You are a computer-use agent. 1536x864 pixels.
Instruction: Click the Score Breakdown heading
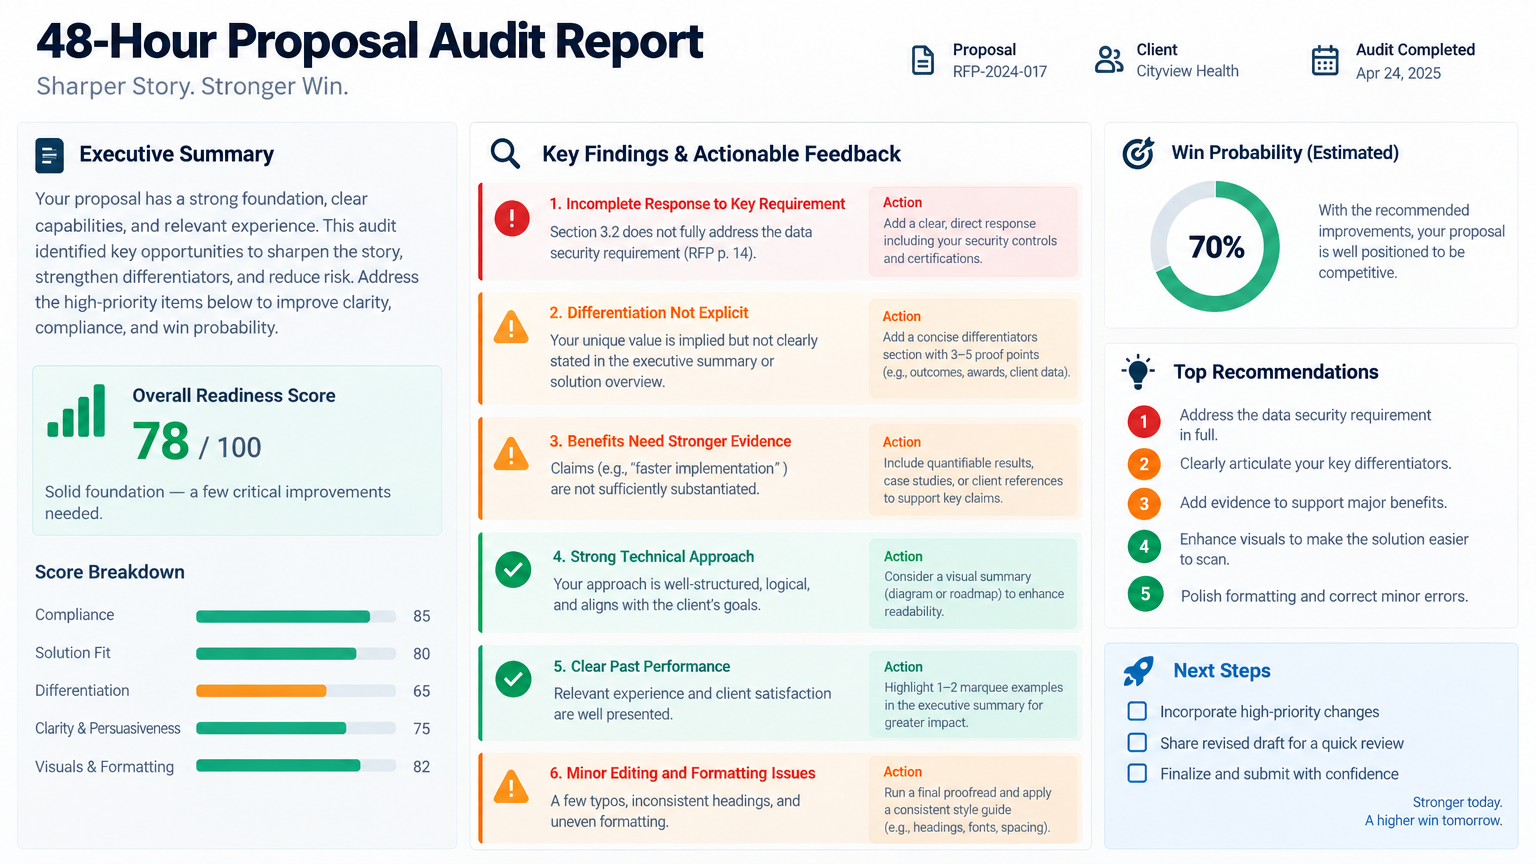click(110, 572)
